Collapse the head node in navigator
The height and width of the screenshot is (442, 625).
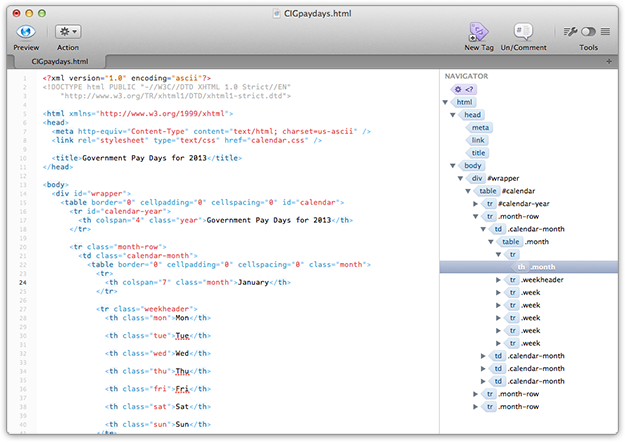453,115
